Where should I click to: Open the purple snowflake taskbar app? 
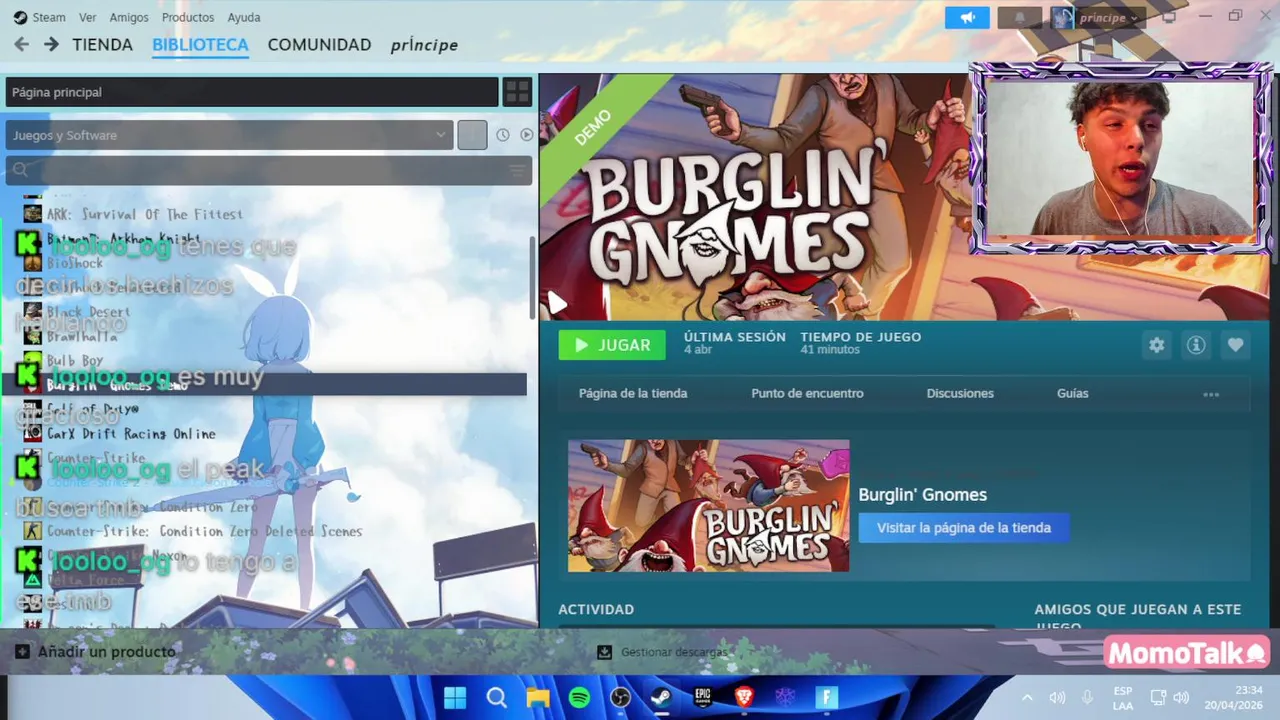785,697
